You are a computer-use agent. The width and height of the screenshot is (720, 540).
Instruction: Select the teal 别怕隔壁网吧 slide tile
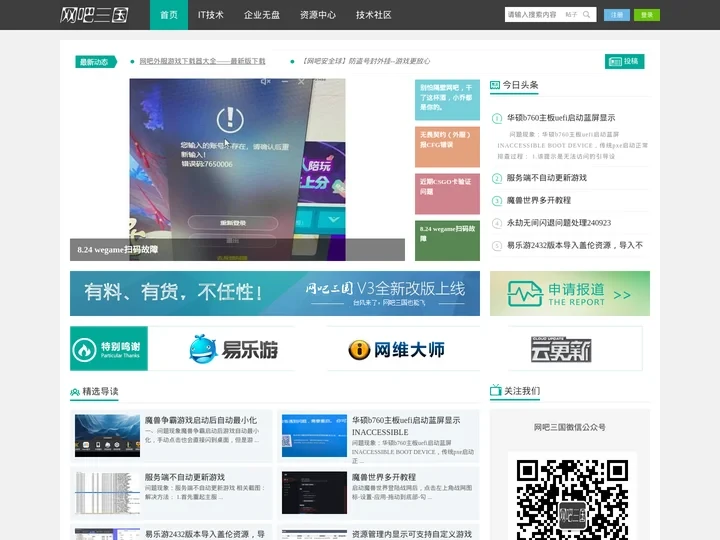coord(447,100)
